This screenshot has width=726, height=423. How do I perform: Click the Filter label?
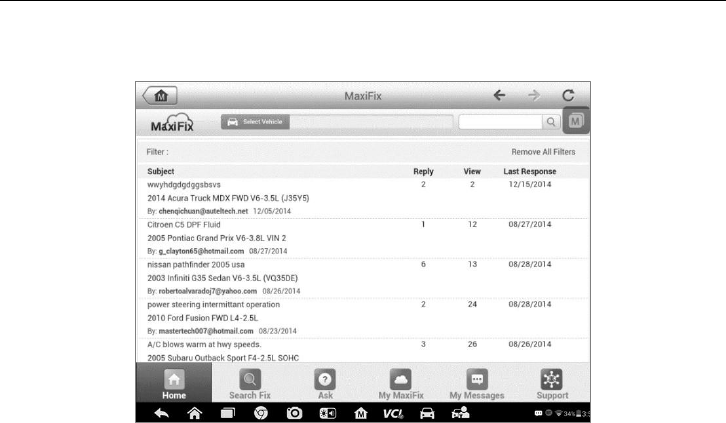(157, 152)
